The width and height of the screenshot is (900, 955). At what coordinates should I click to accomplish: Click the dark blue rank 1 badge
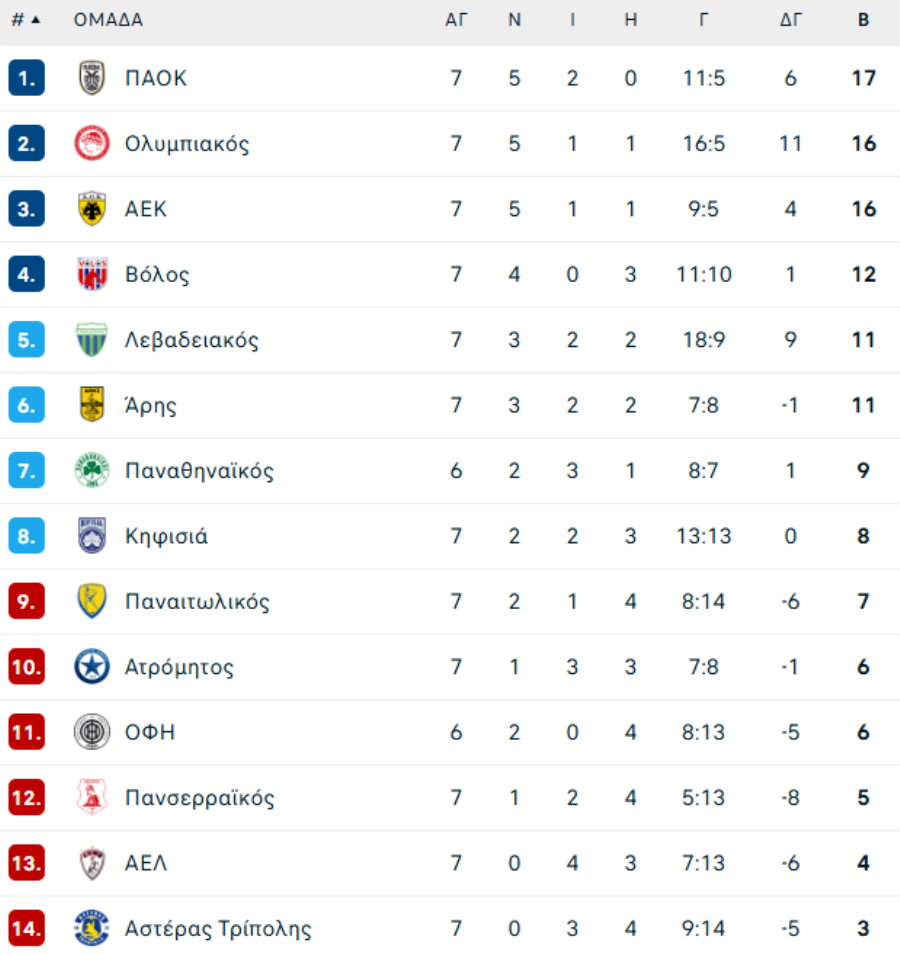27,78
